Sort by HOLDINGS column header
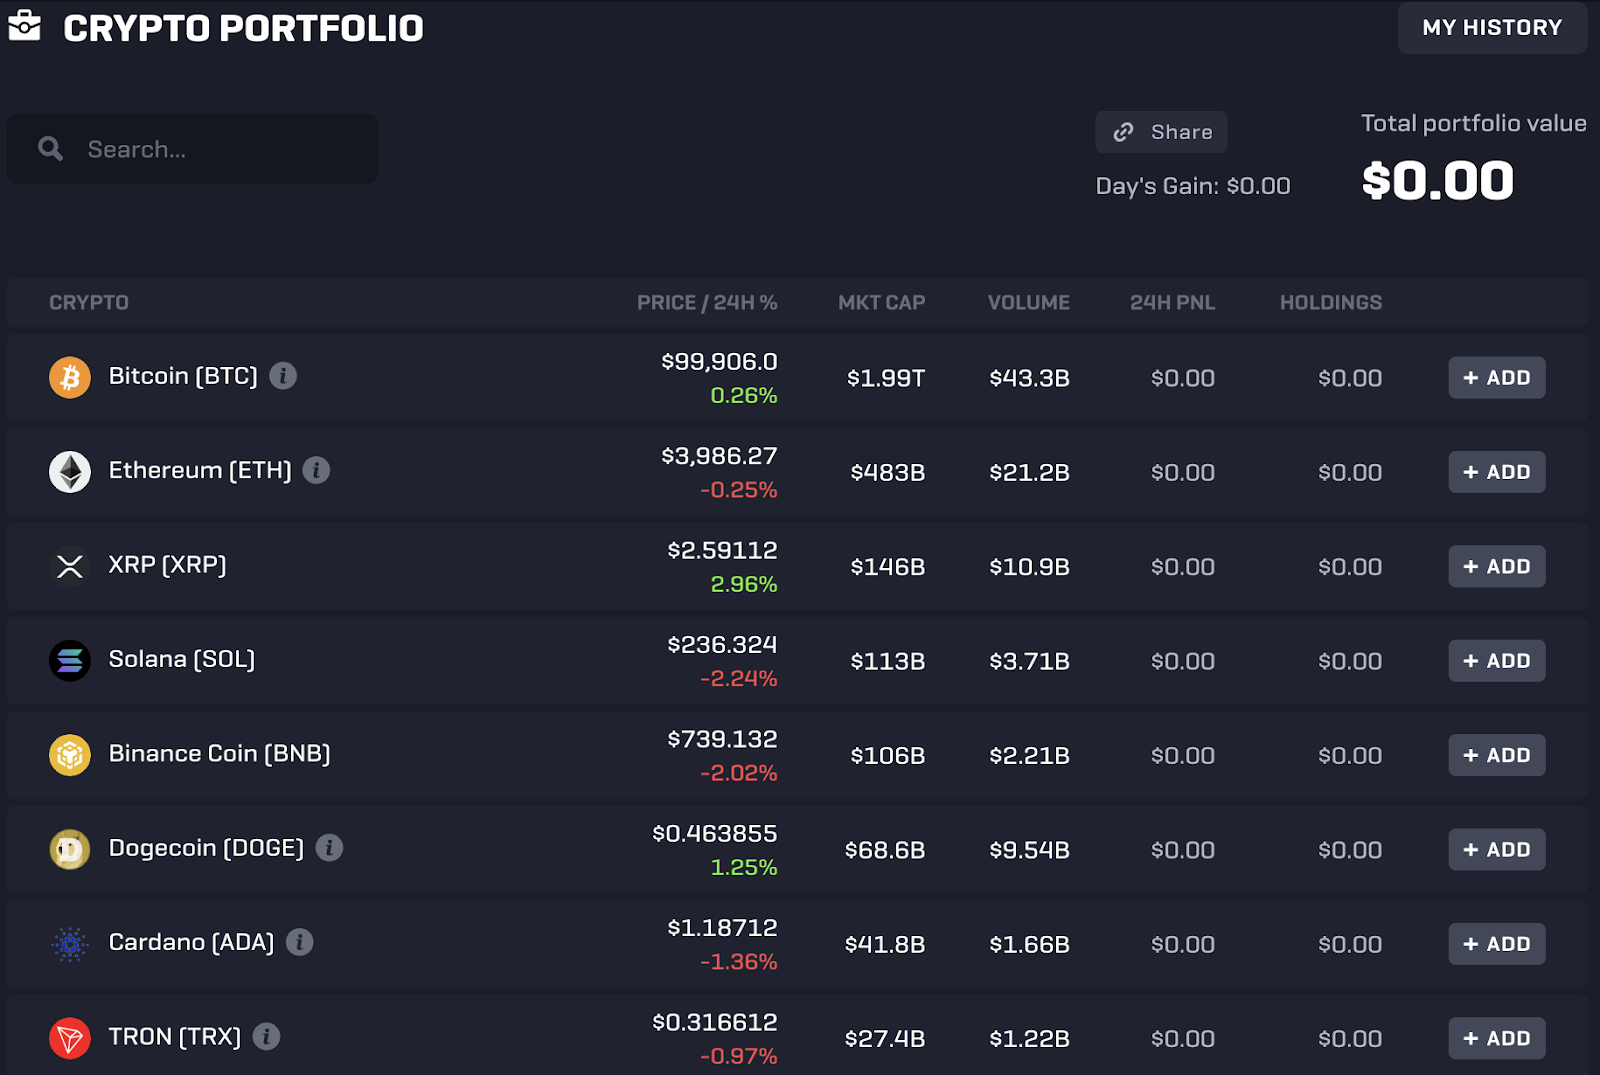 1331,303
